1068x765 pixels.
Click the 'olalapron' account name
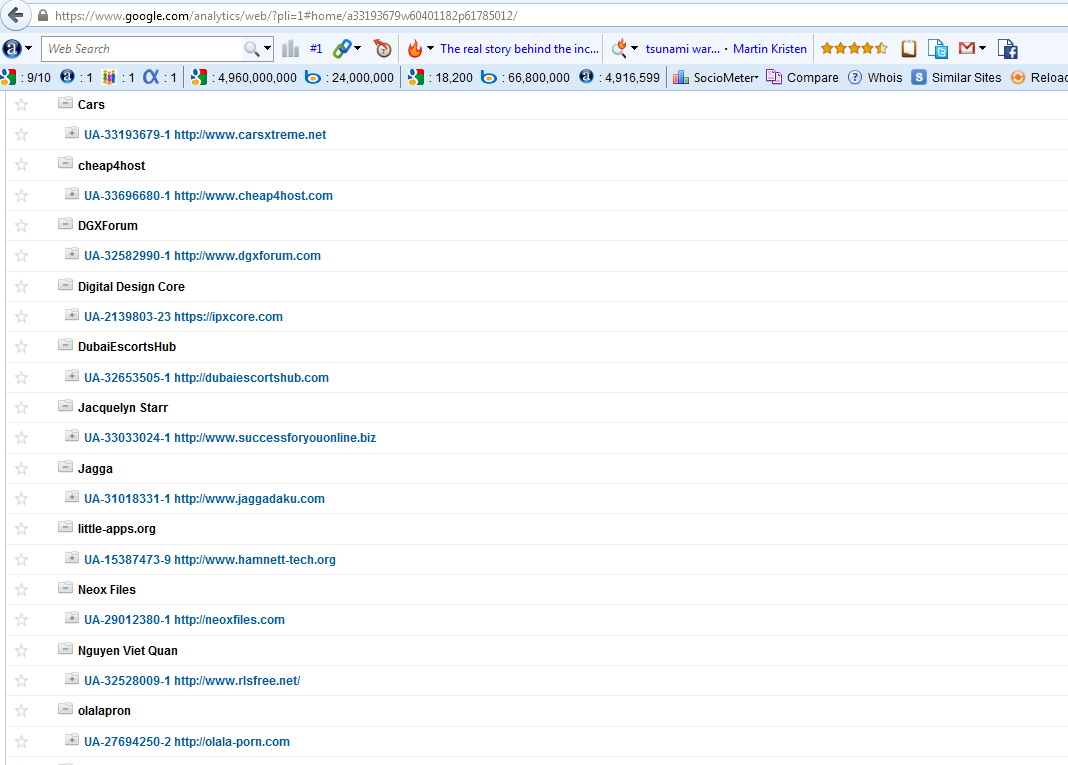click(104, 711)
